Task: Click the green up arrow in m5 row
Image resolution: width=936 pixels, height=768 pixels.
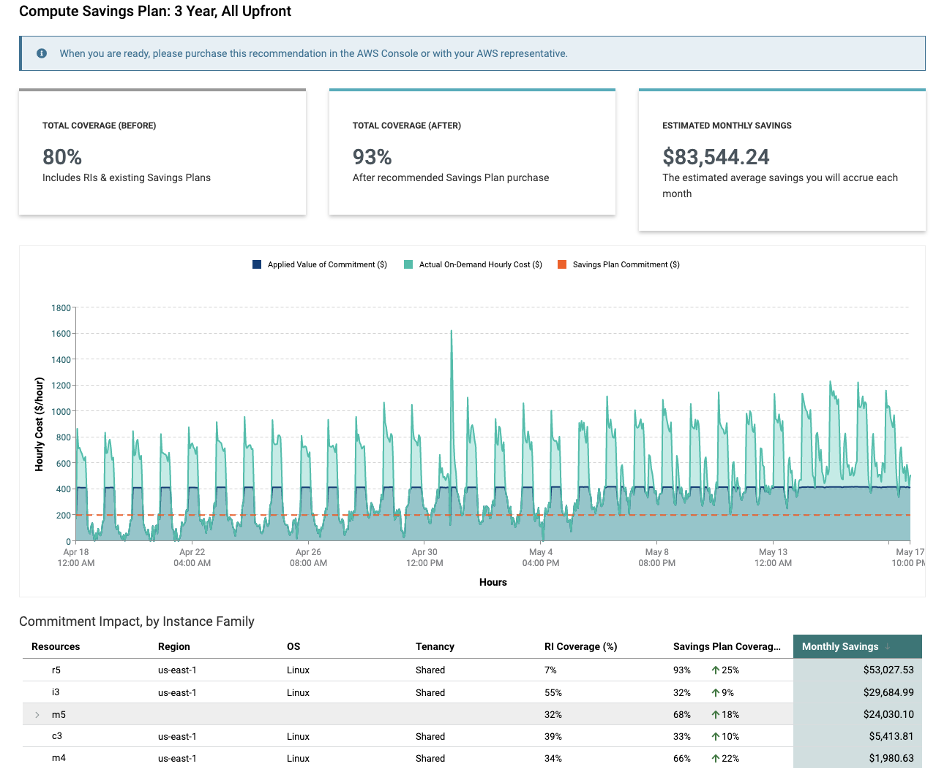Action: (x=715, y=715)
